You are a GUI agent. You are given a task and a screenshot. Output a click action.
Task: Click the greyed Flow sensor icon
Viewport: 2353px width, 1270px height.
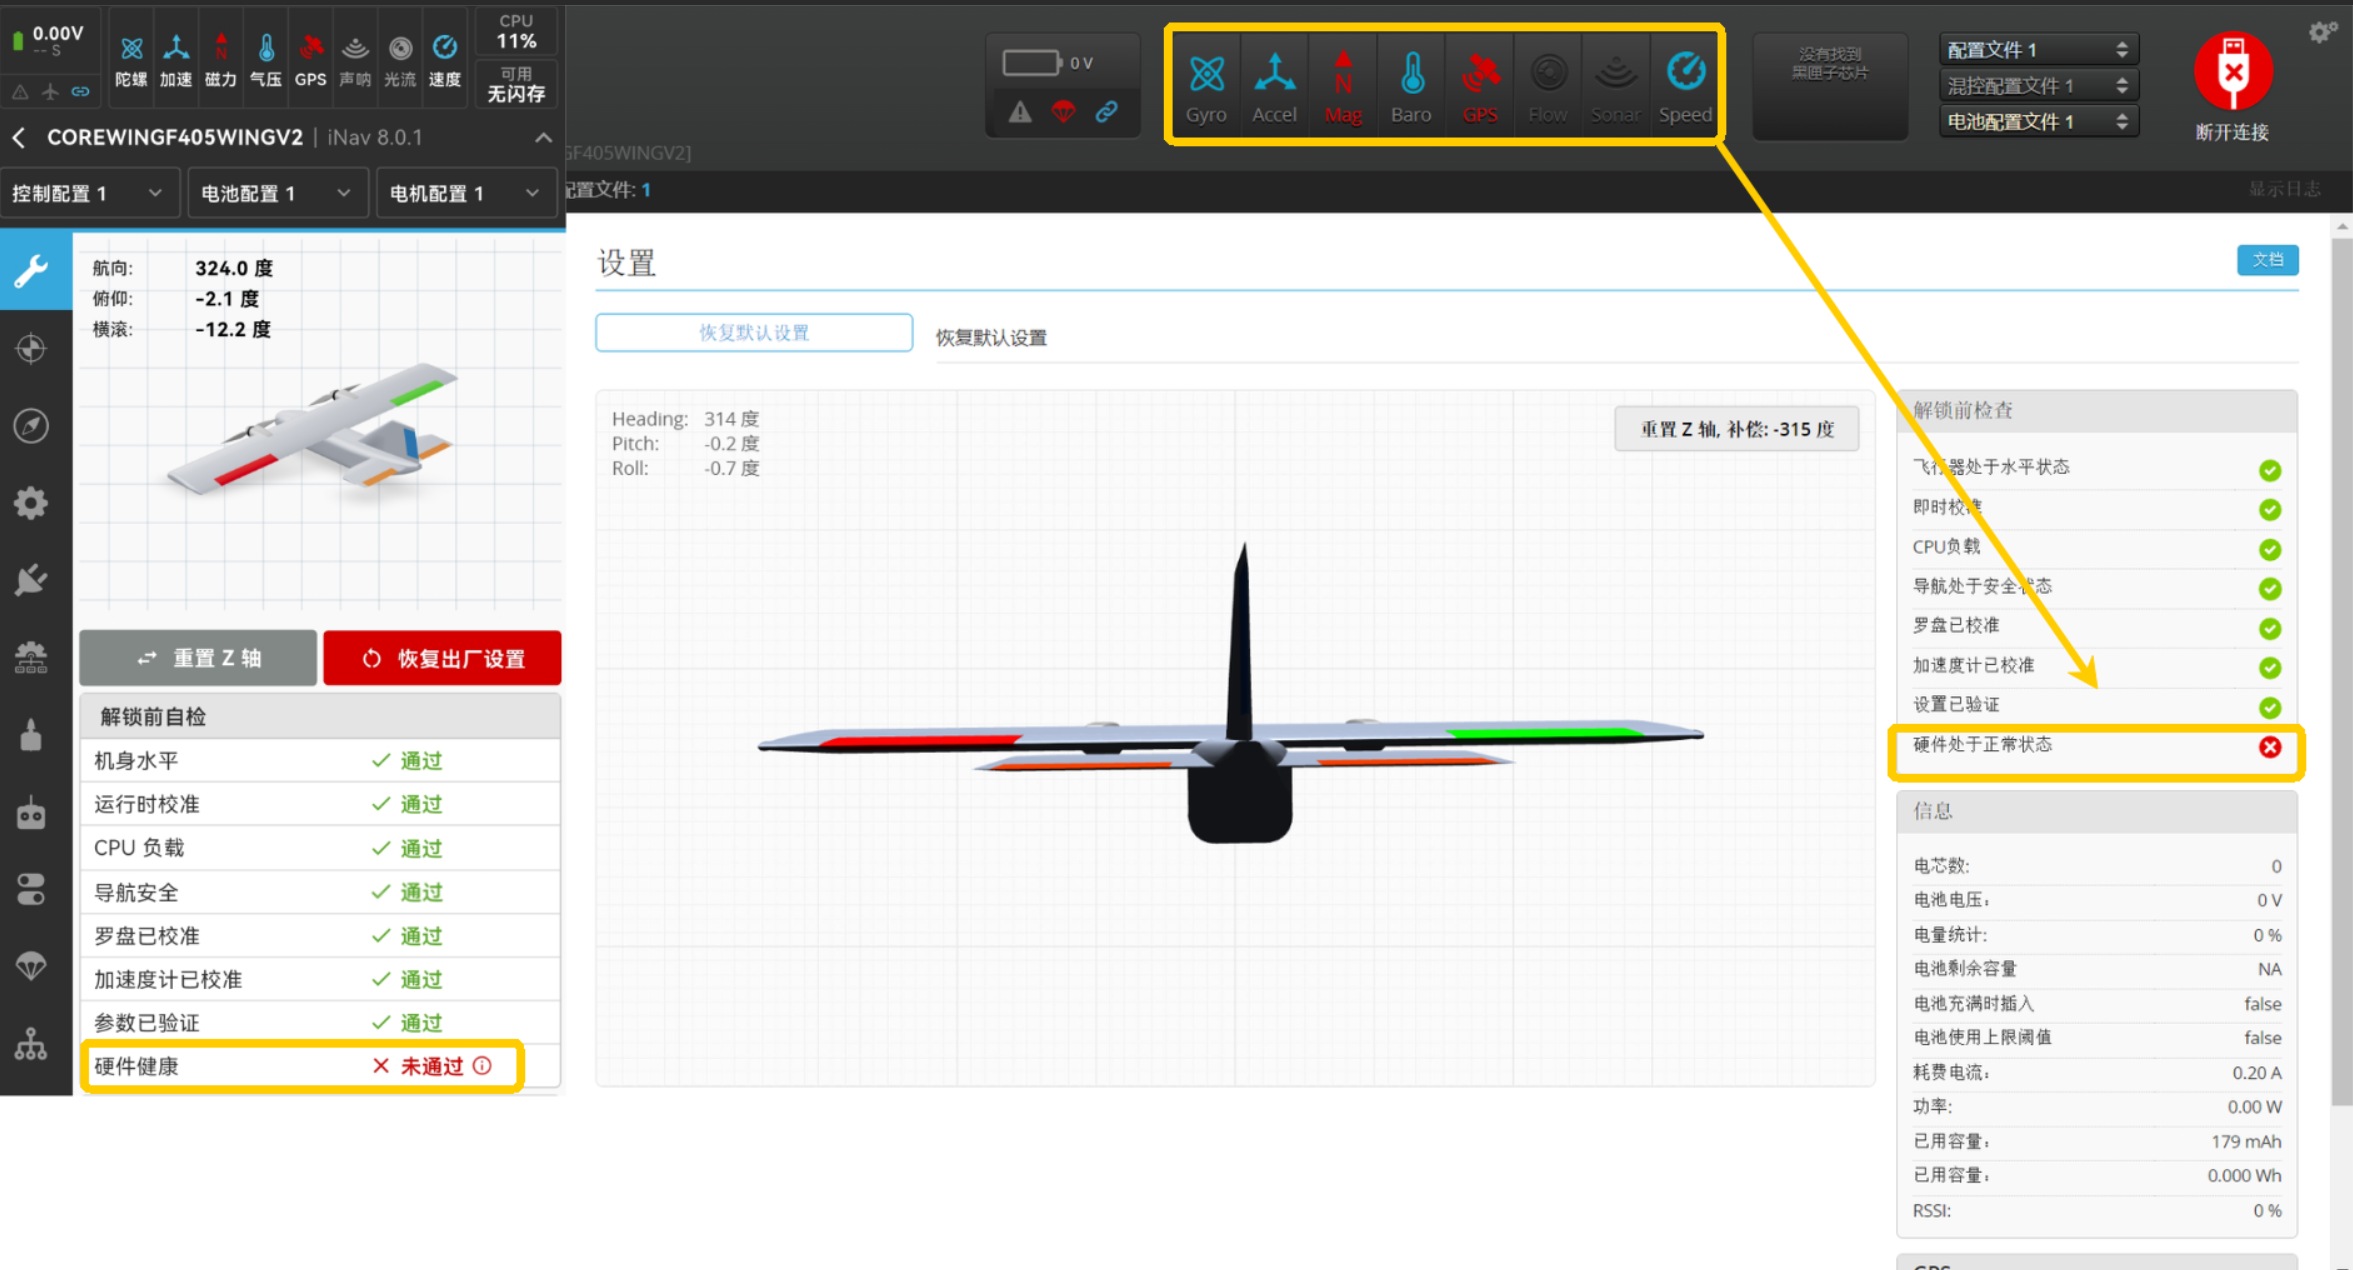[x=1548, y=87]
